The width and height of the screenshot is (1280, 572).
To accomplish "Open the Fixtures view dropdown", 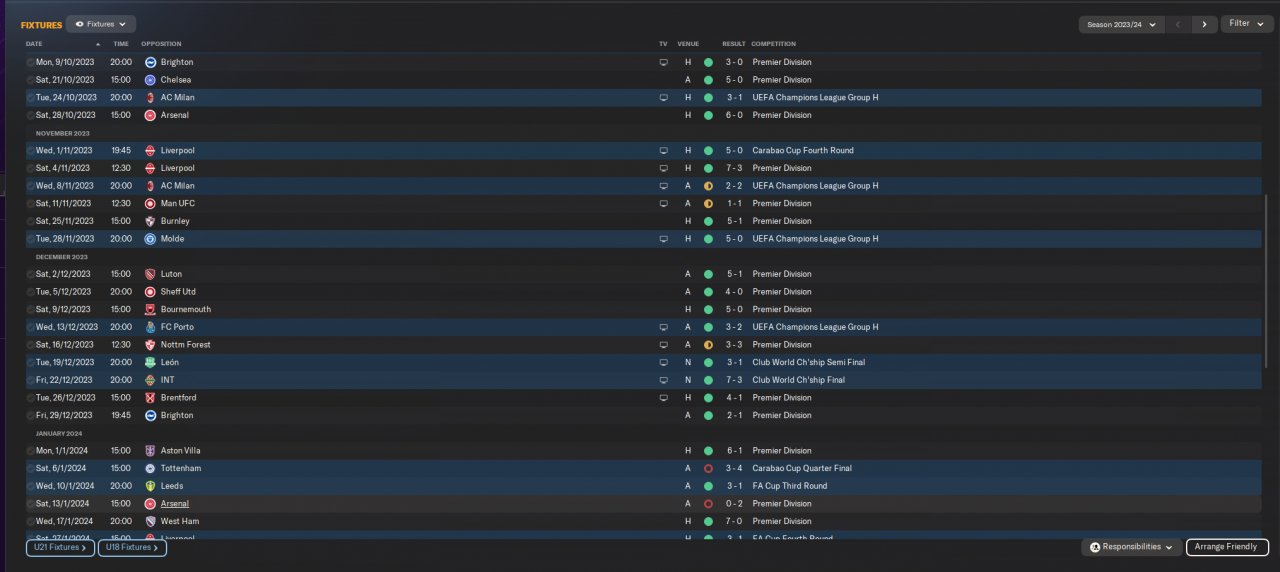I will [x=101, y=24].
